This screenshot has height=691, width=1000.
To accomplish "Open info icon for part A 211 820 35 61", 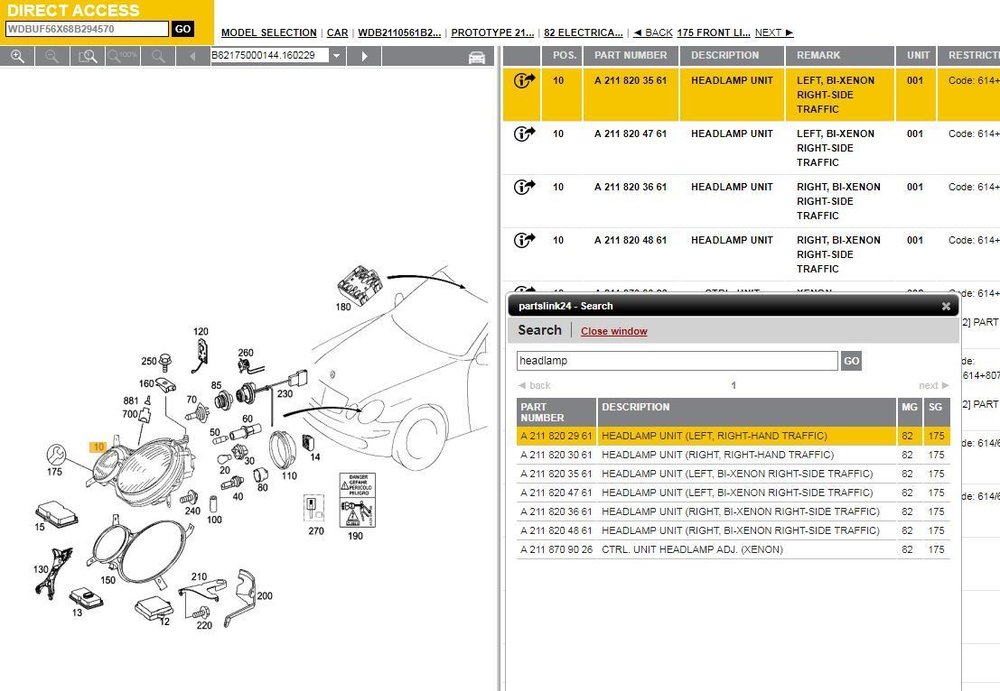I will [524, 80].
